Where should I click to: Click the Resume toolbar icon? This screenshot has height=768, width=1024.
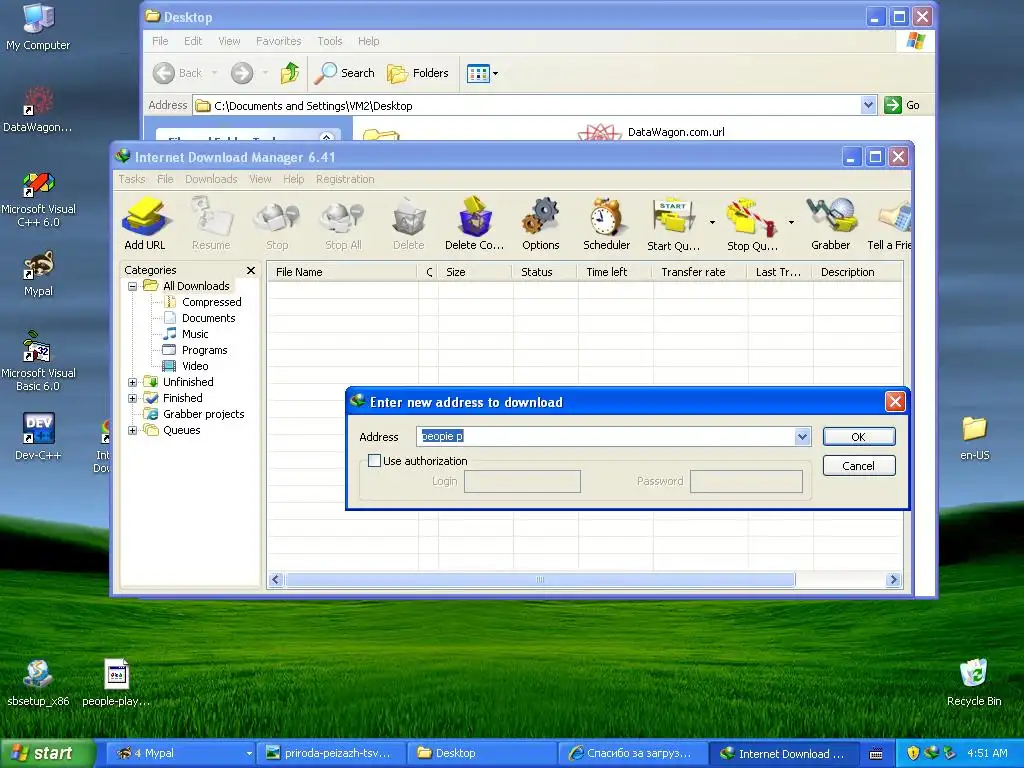pos(211,223)
